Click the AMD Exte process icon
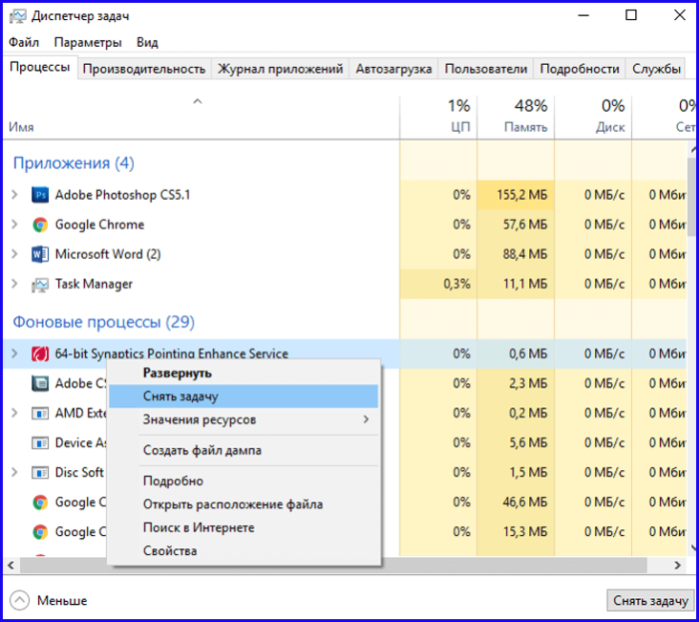The image size is (699, 622). click(x=40, y=413)
